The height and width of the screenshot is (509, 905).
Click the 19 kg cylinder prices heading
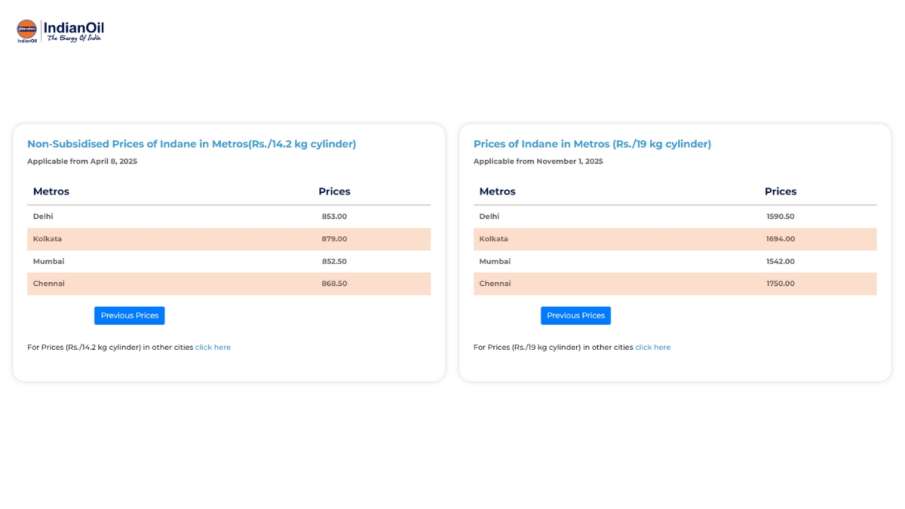592,144
